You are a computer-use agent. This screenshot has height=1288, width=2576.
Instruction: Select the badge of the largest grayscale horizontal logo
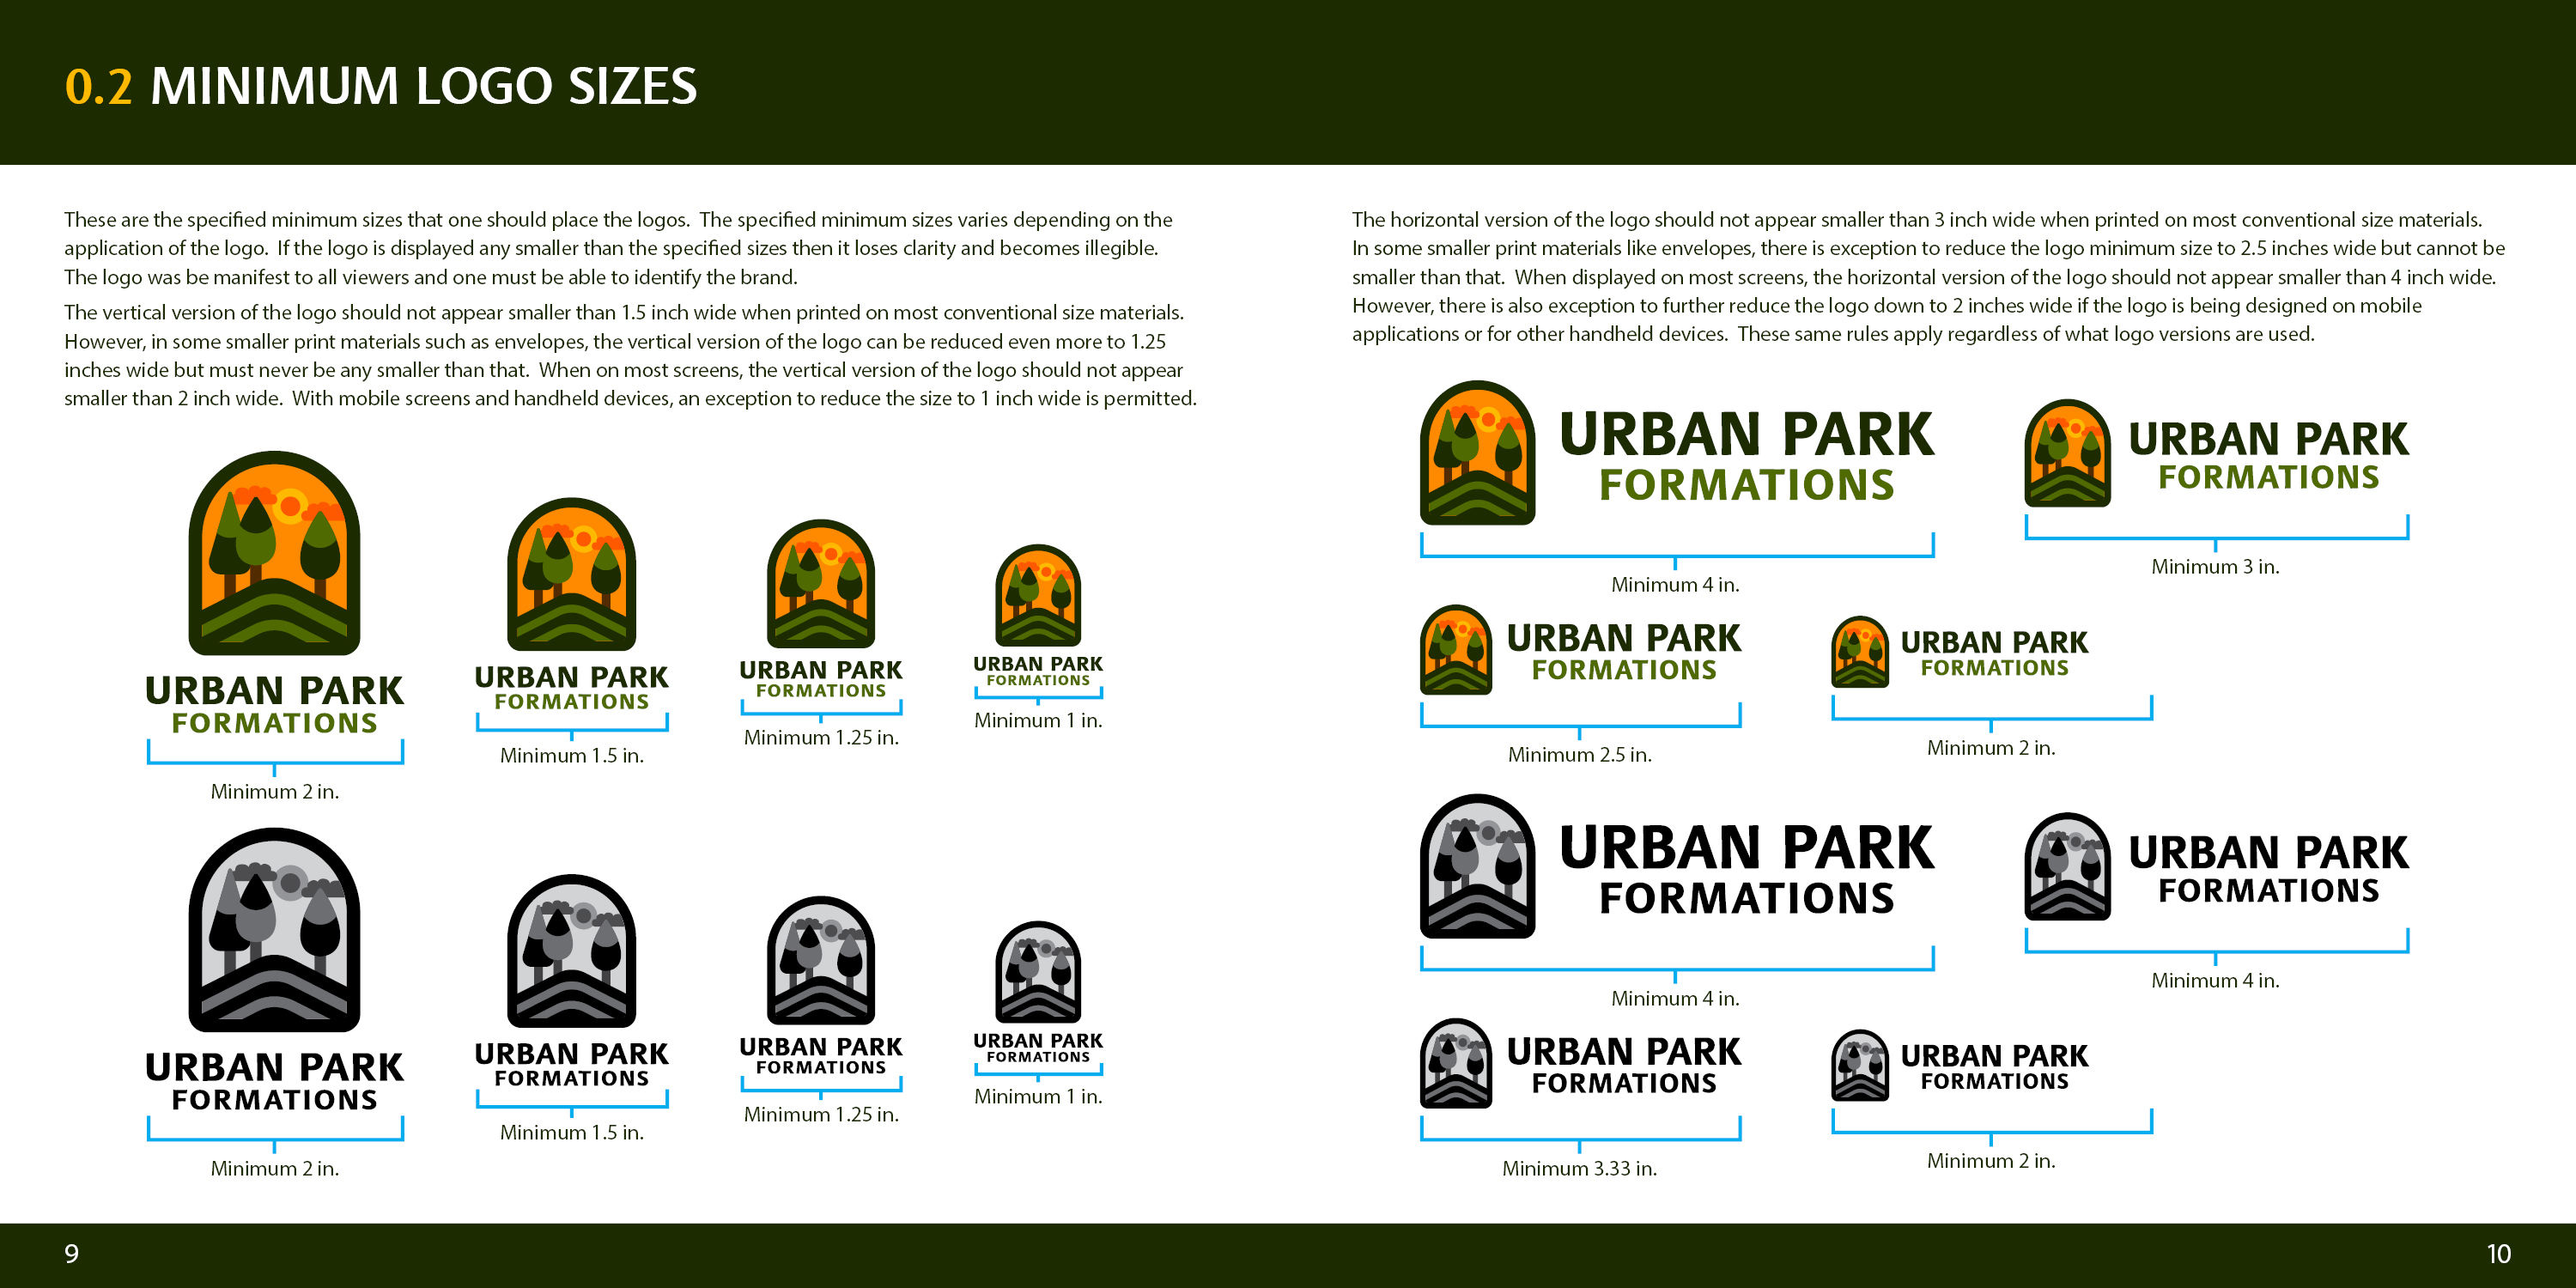point(1477,866)
